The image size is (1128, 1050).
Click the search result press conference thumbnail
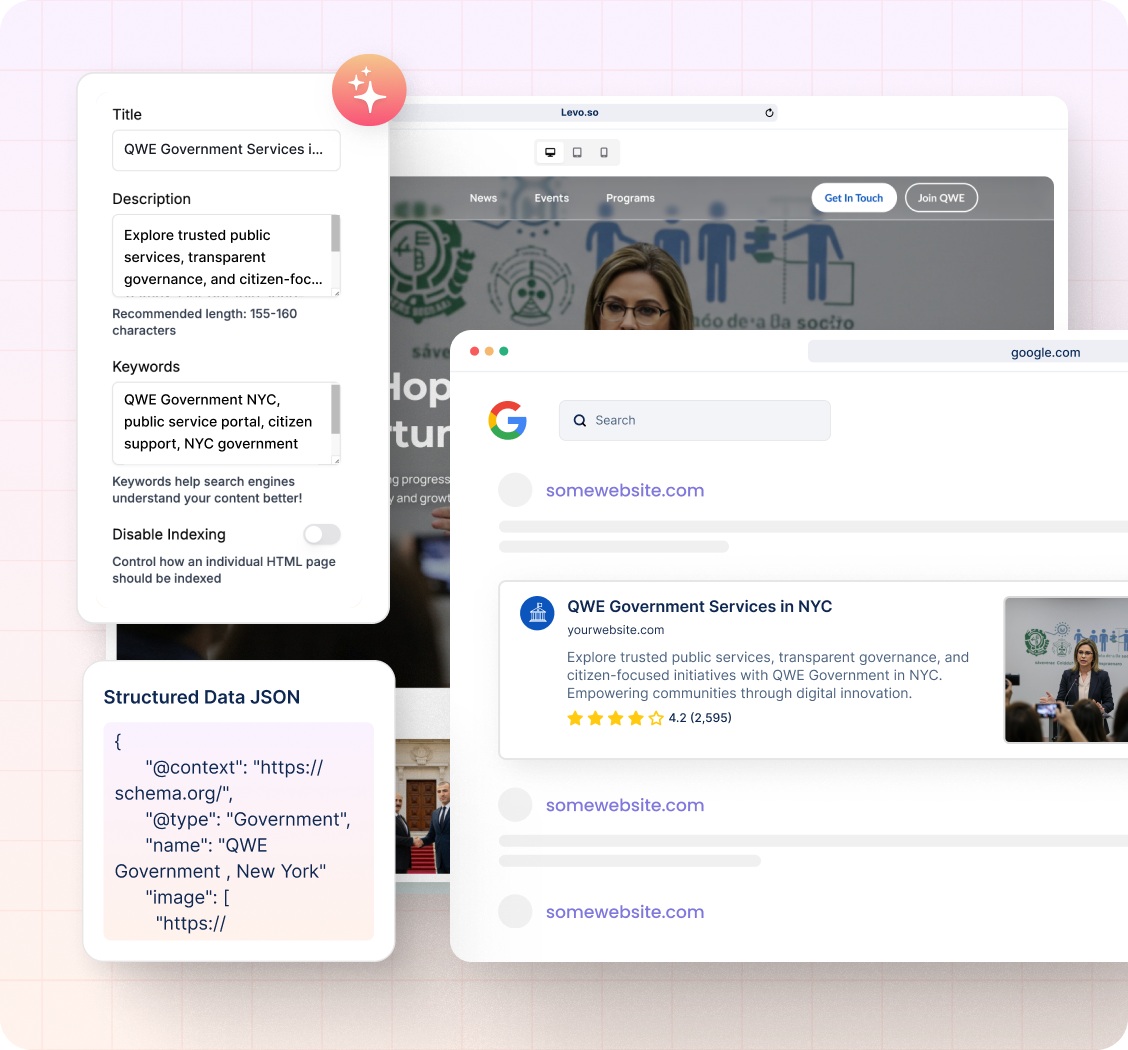coord(1065,670)
